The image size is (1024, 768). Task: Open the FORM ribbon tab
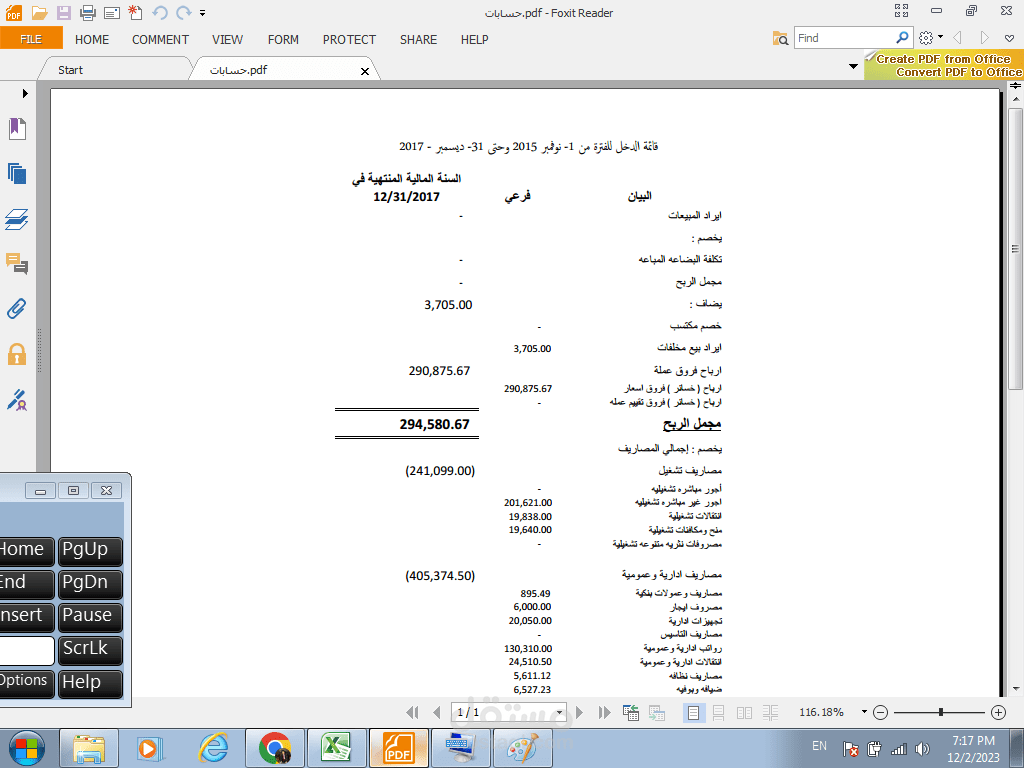coord(283,40)
